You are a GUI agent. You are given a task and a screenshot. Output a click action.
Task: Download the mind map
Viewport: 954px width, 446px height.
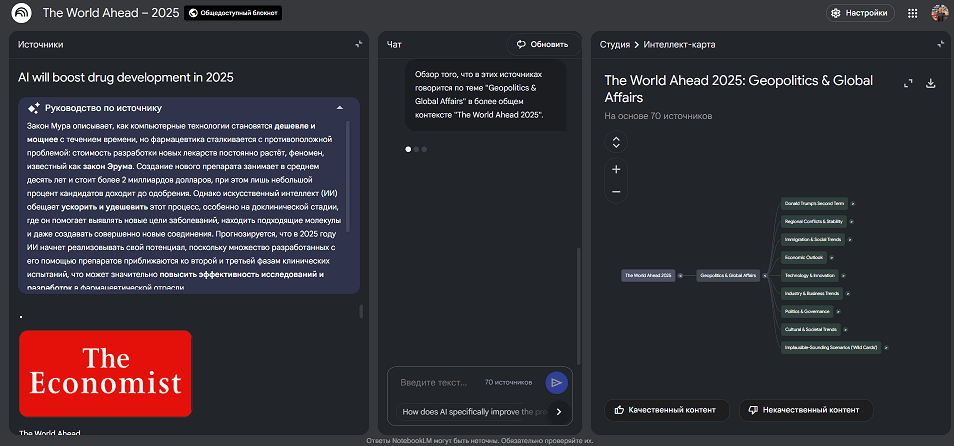point(931,84)
